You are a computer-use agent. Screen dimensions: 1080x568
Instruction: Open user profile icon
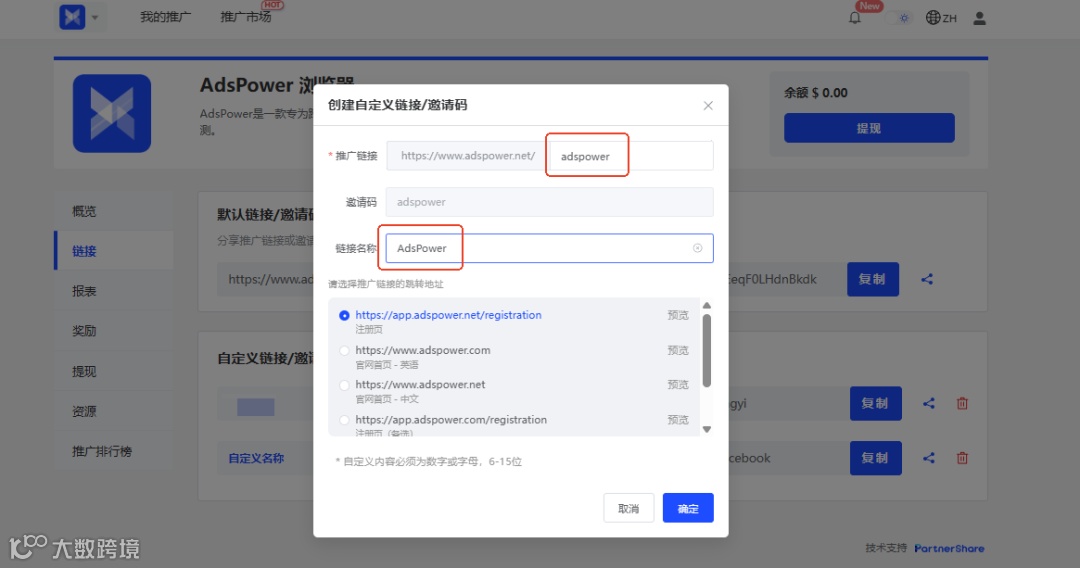coord(979,18)
